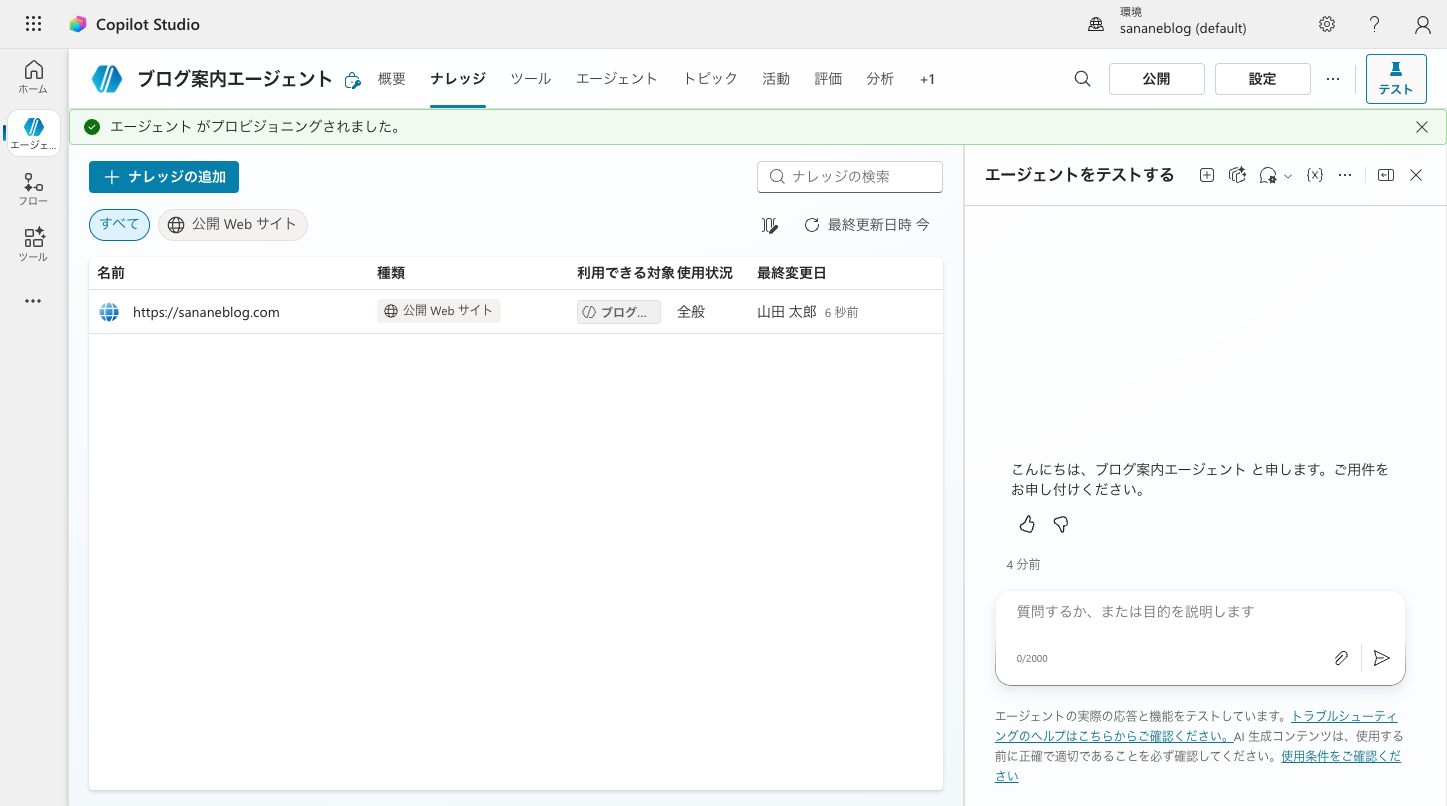Viewport: 1447px width, 806px height.
Task: Open settings gear in top bar
Action: click(1327, 24)
